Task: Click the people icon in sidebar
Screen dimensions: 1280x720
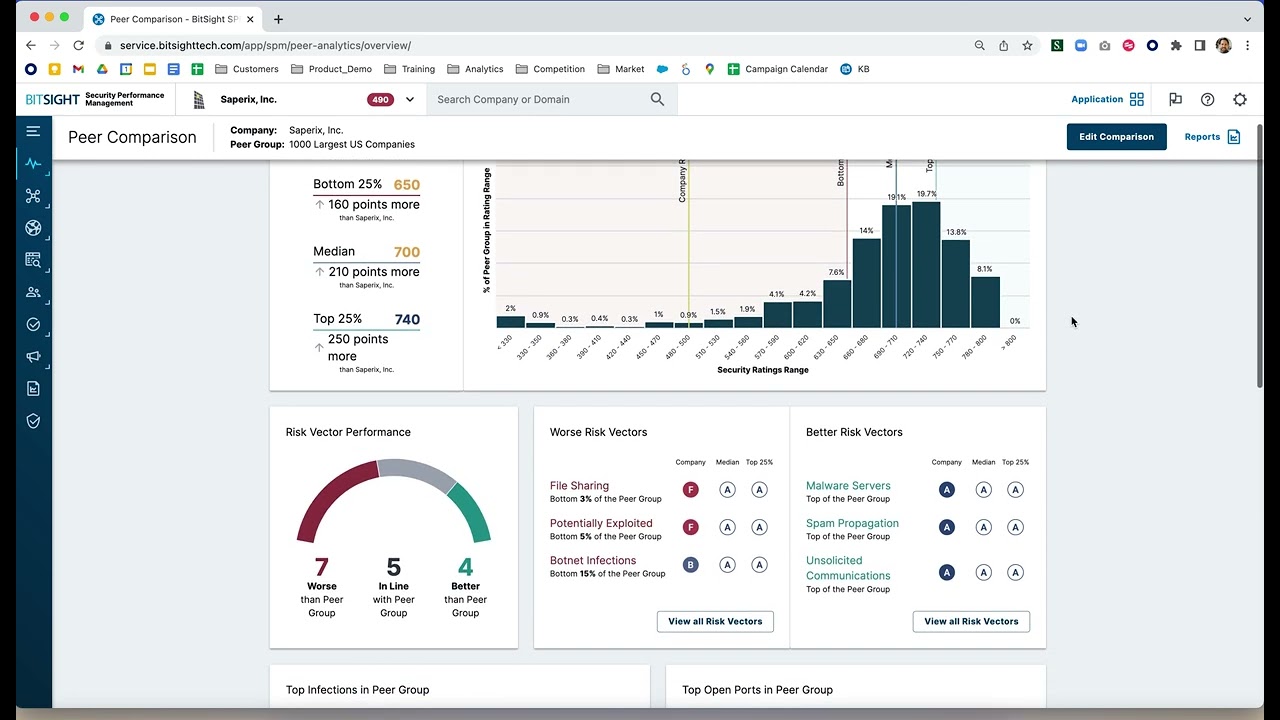Action: pyautogui.click(x=33, y=292)
